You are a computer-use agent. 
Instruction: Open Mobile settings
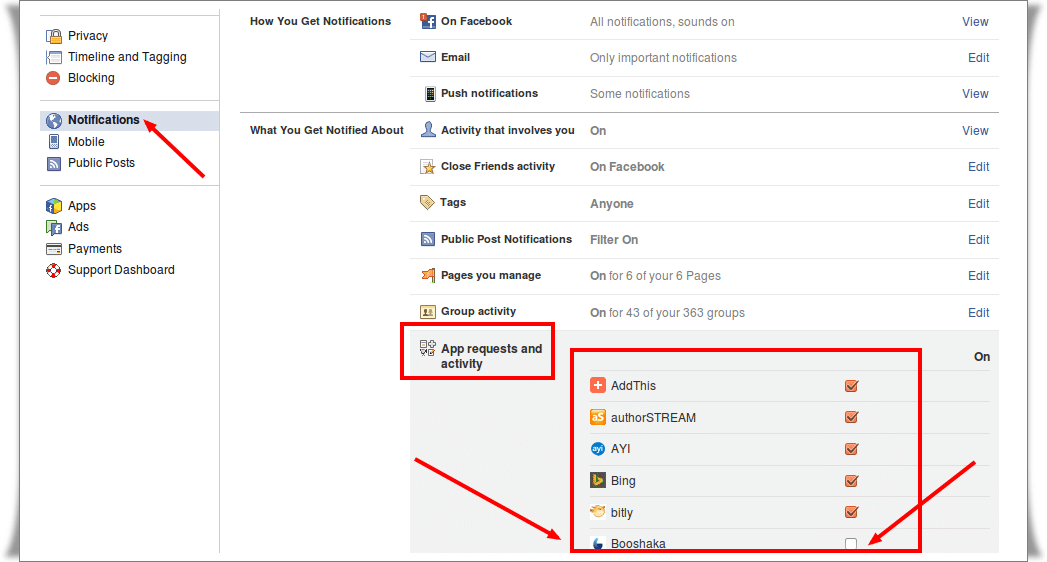click(x=86, y=142)
